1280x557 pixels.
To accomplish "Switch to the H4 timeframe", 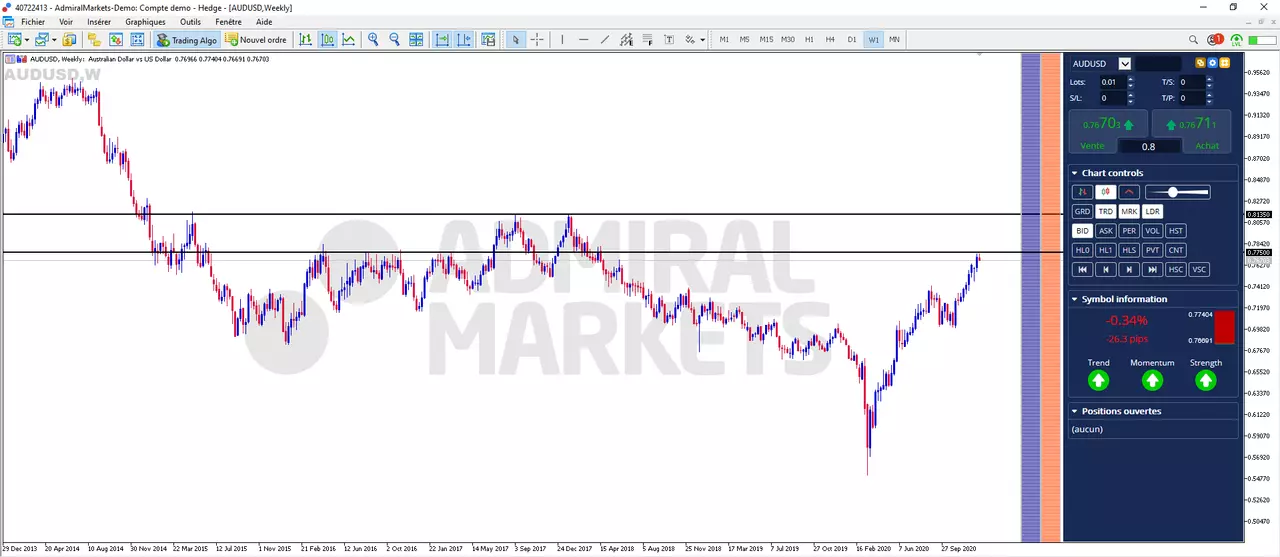I will pos(830,40).
